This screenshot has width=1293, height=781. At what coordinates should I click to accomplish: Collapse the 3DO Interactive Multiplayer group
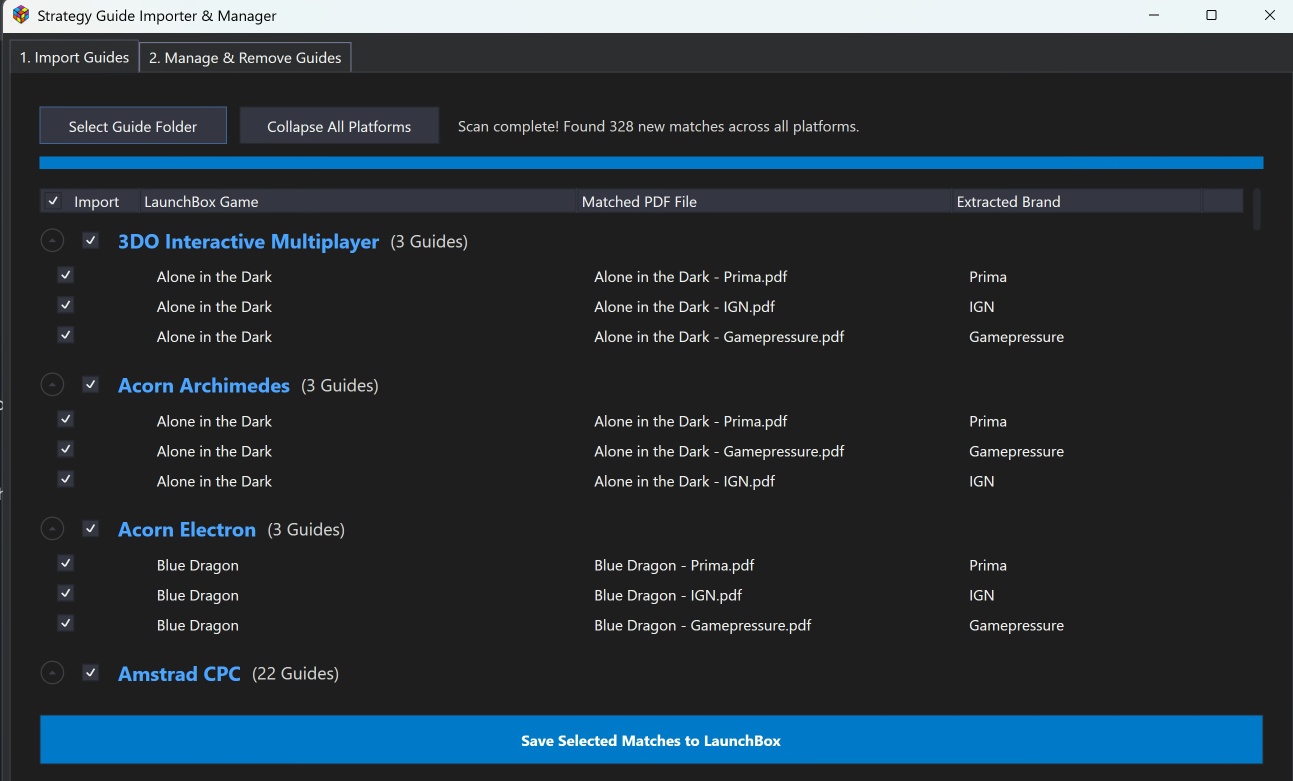click(x=52, y=241)
